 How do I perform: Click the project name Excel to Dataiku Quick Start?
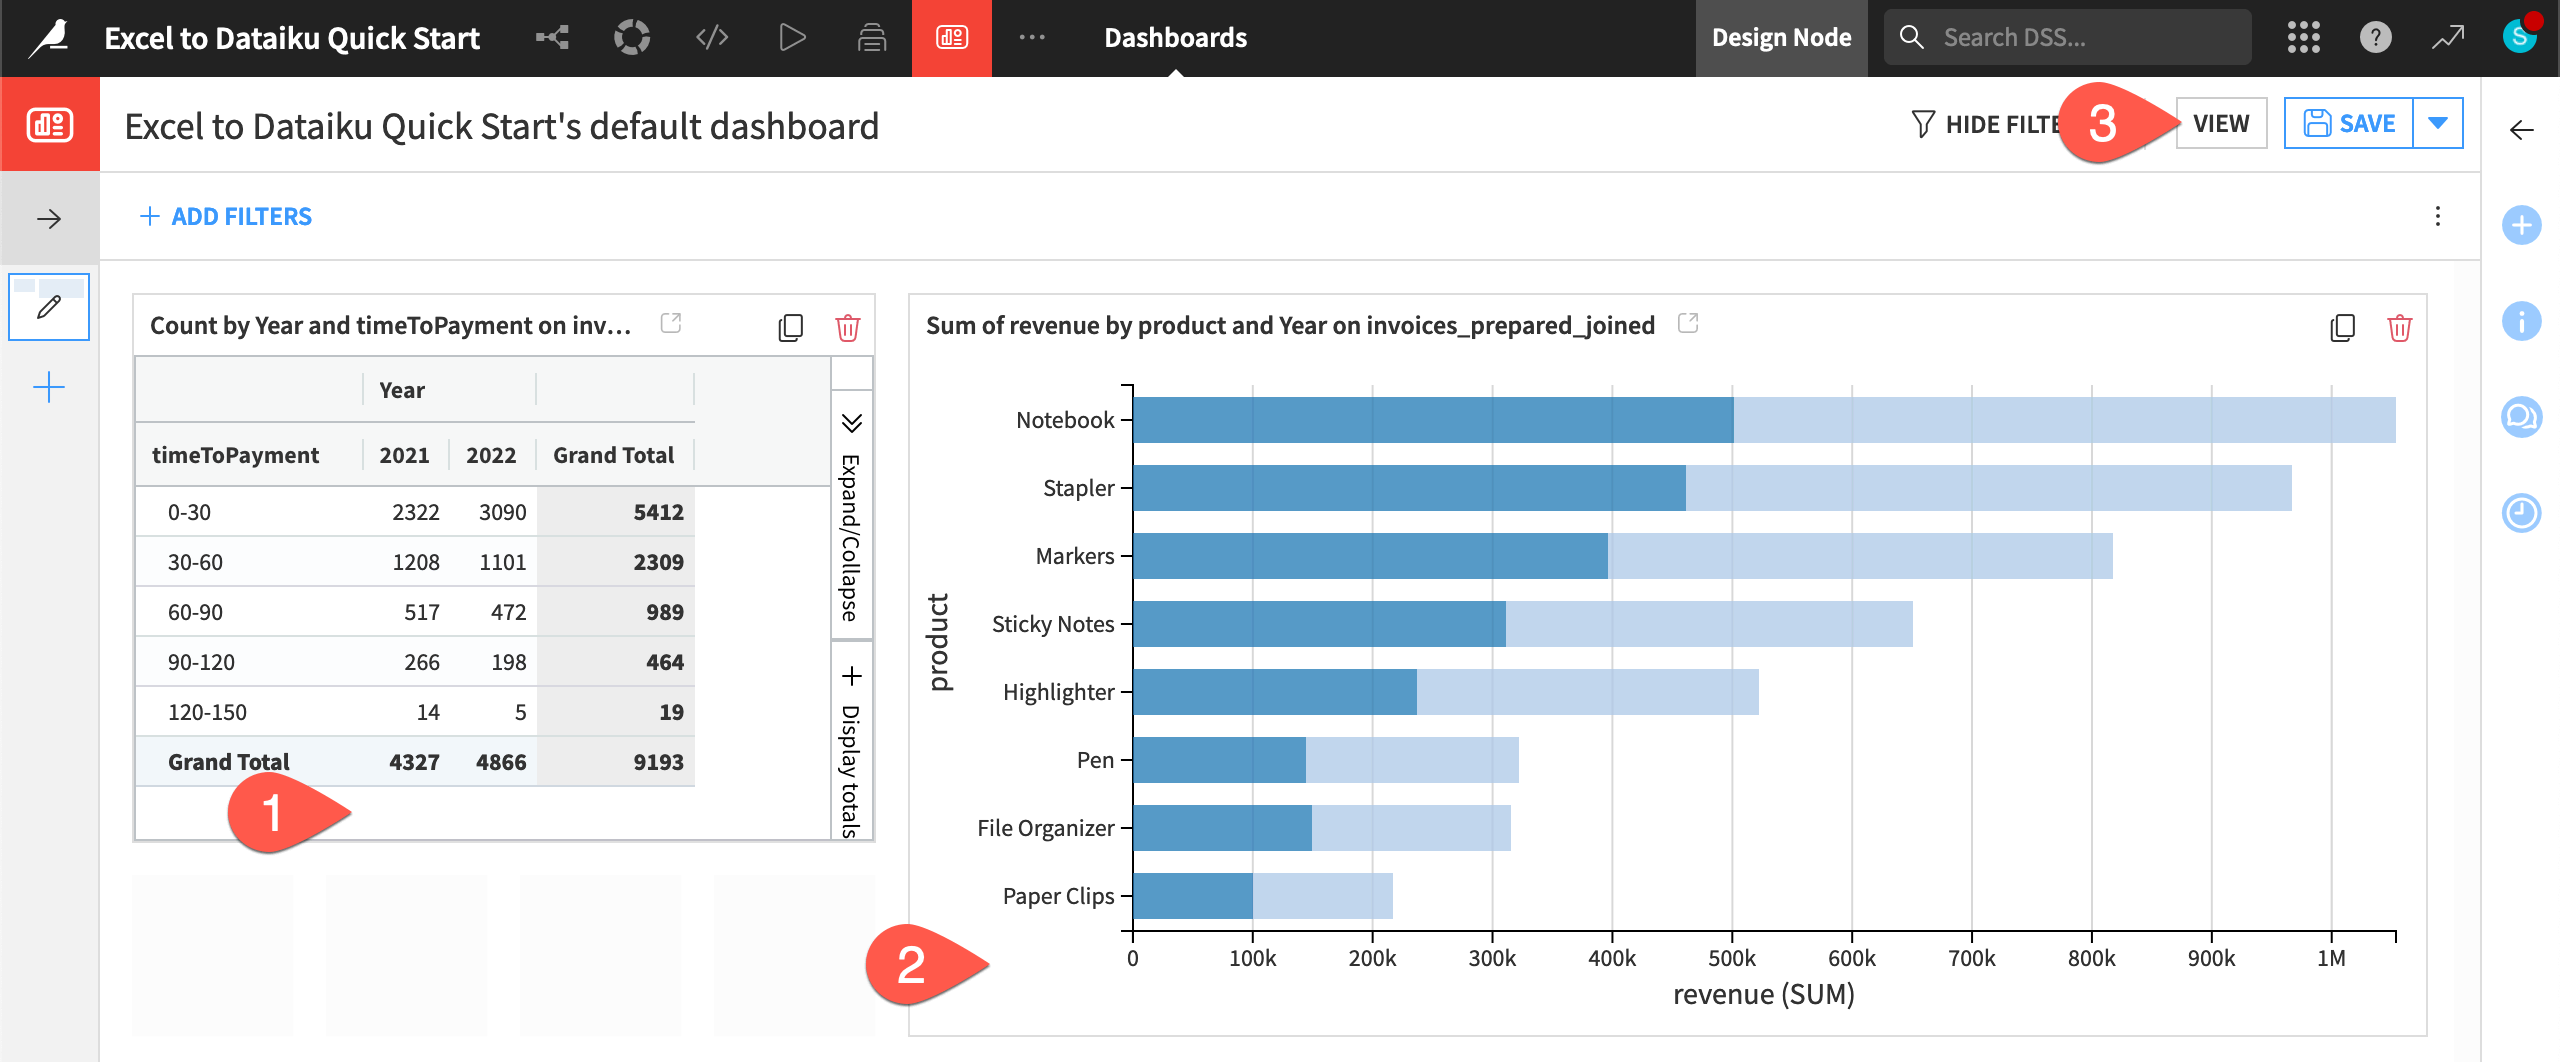tap(292, 38)
